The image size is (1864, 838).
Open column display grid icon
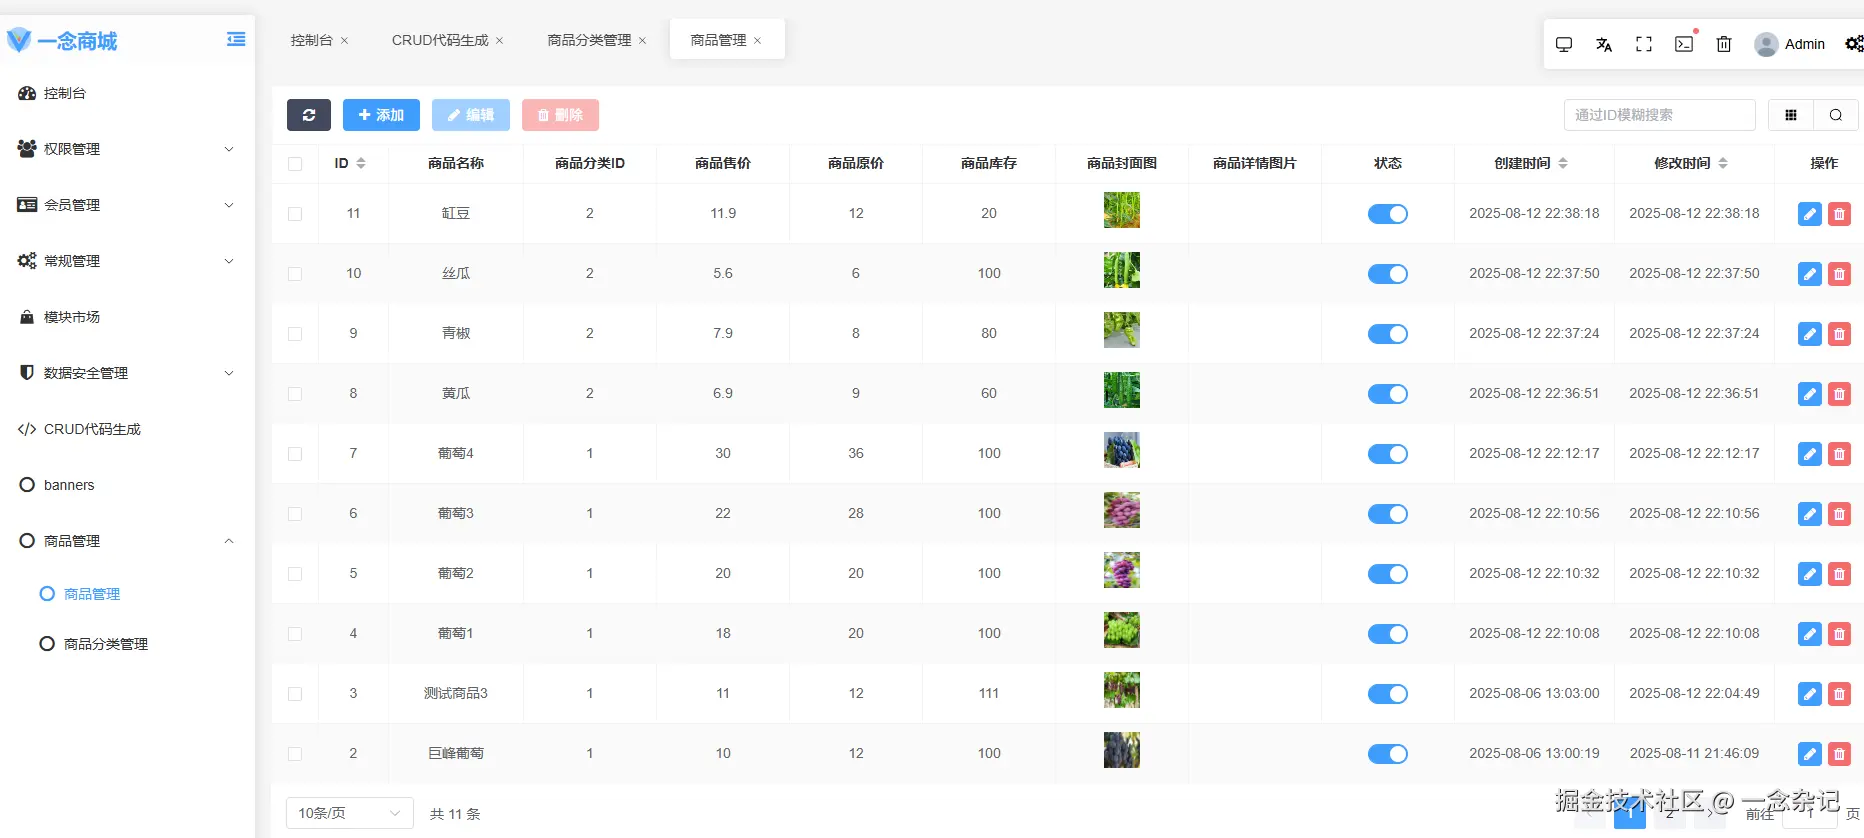click(x=1791, y=115)
